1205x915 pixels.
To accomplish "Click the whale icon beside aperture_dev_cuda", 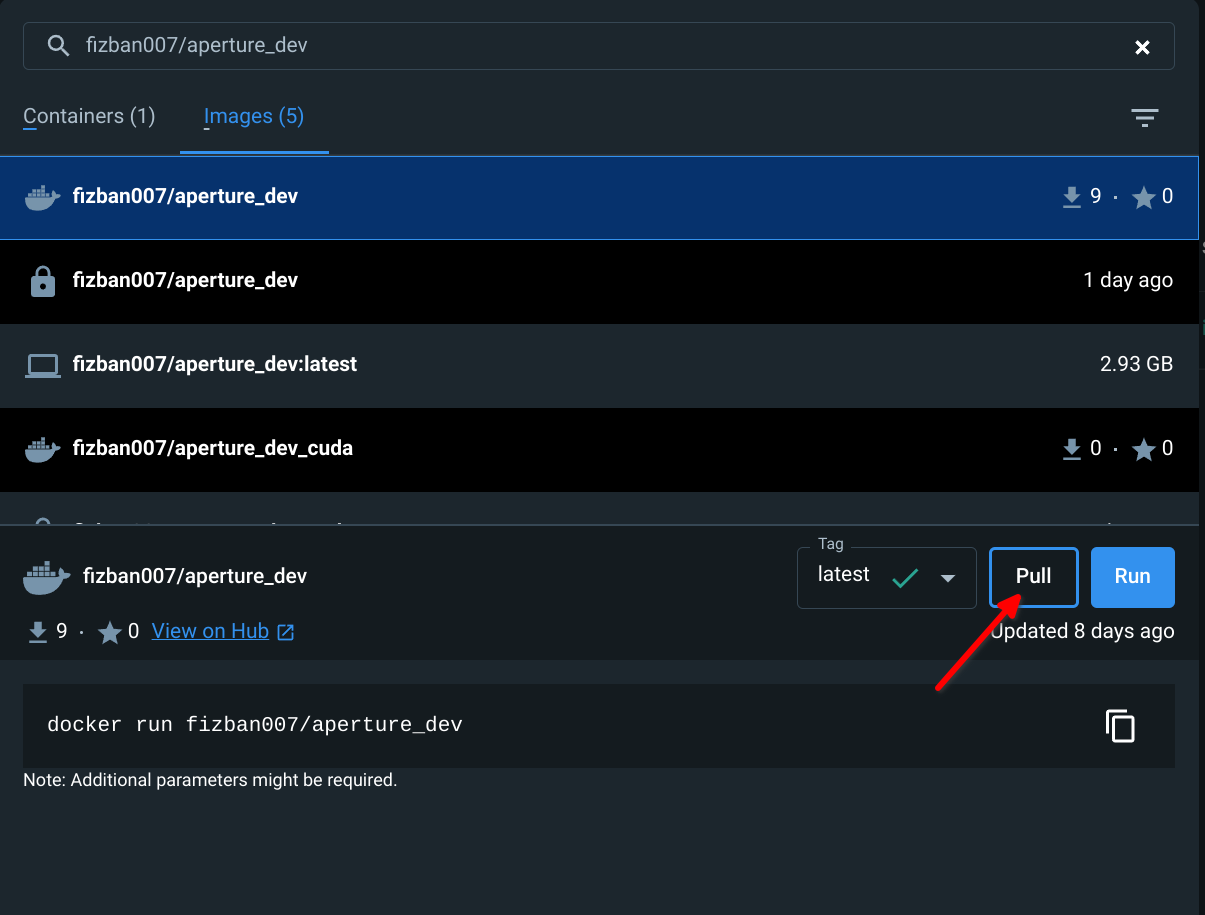I will [42, 449].
